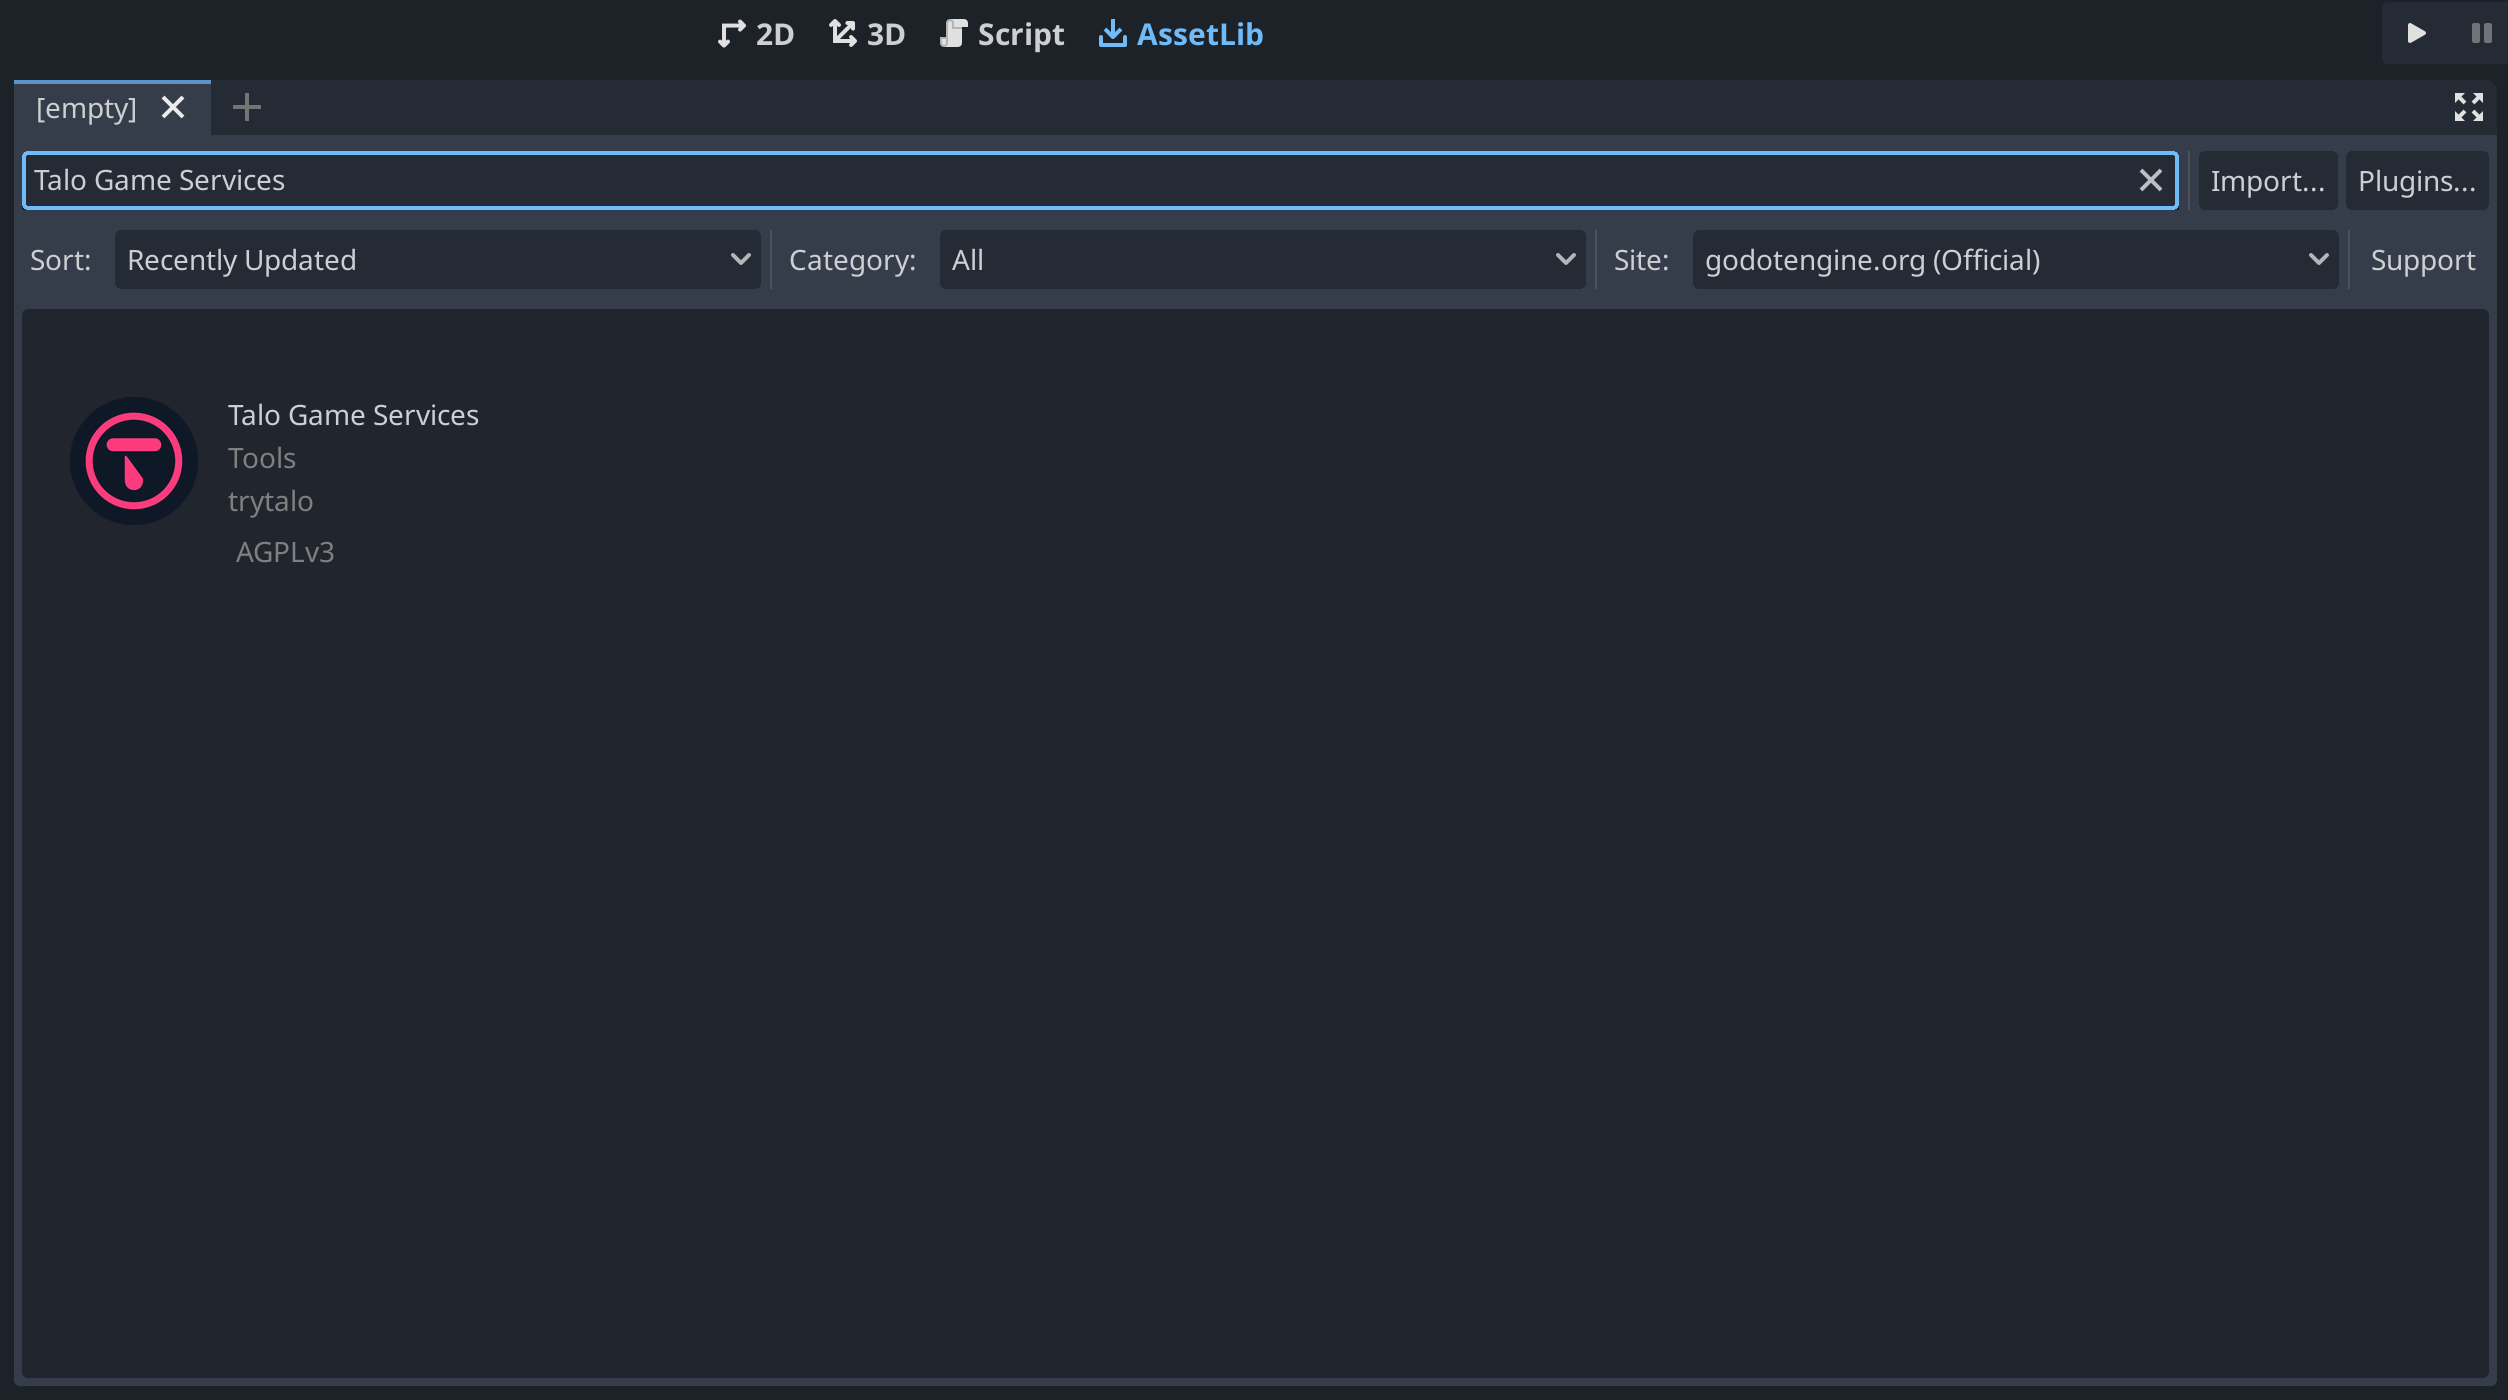Click the Talo Game Services logo thumbnail
The width and height of the screenshot is (2508, 1400).
[134, 461]
